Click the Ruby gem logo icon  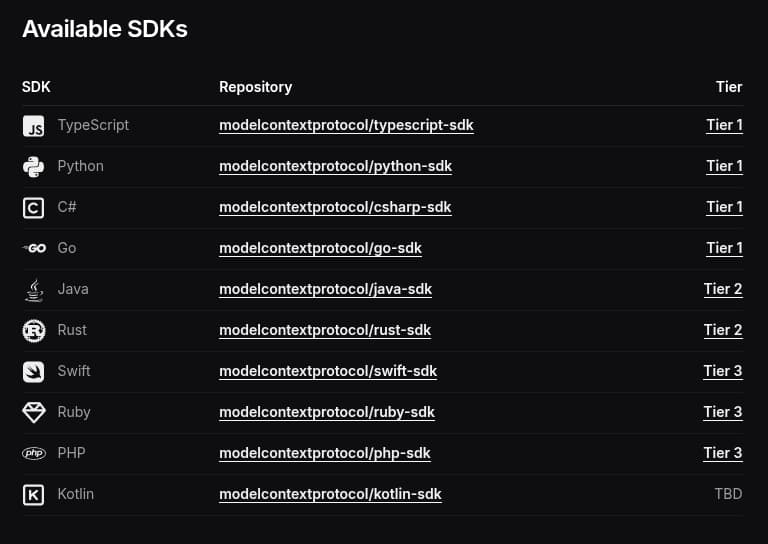click(x=33, y=413)
